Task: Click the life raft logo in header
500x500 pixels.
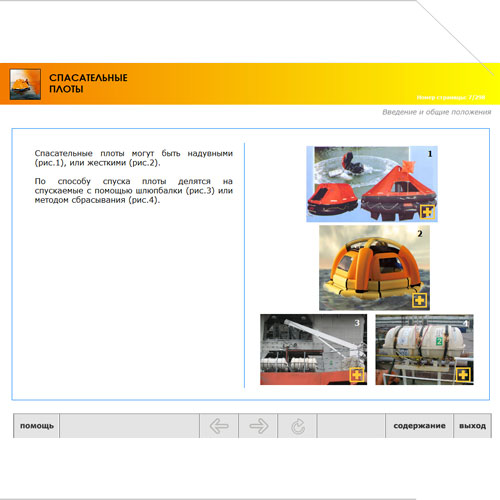Action: pyautogui.click(x=25, y=84)
